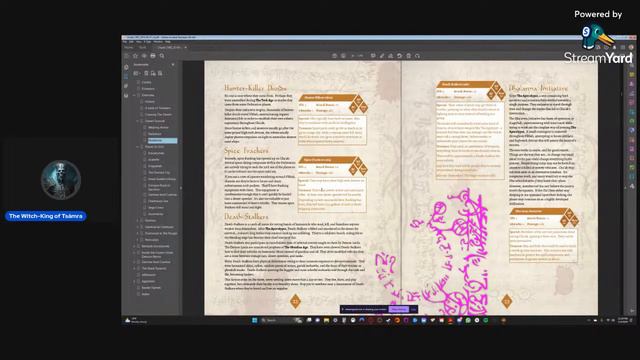Open the bookmarks options dropdown
Image resolution: width=640 pixels, height=360 pixels.
[137, 73]
